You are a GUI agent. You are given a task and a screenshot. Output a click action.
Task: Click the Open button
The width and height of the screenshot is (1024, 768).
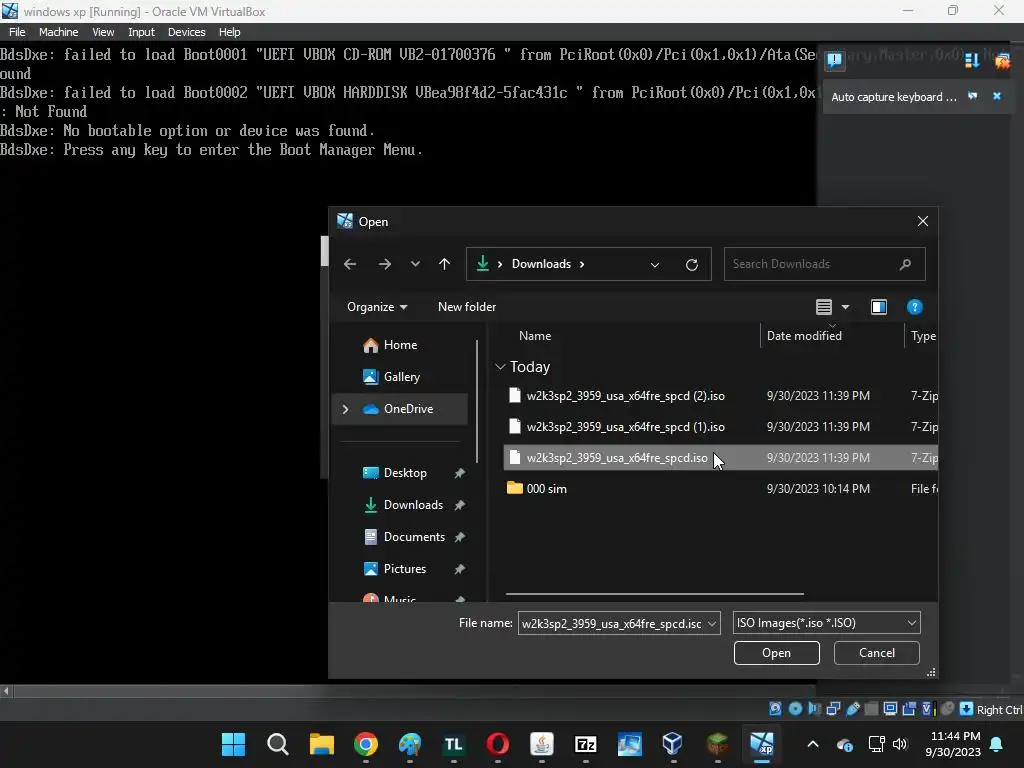[776, 653]
